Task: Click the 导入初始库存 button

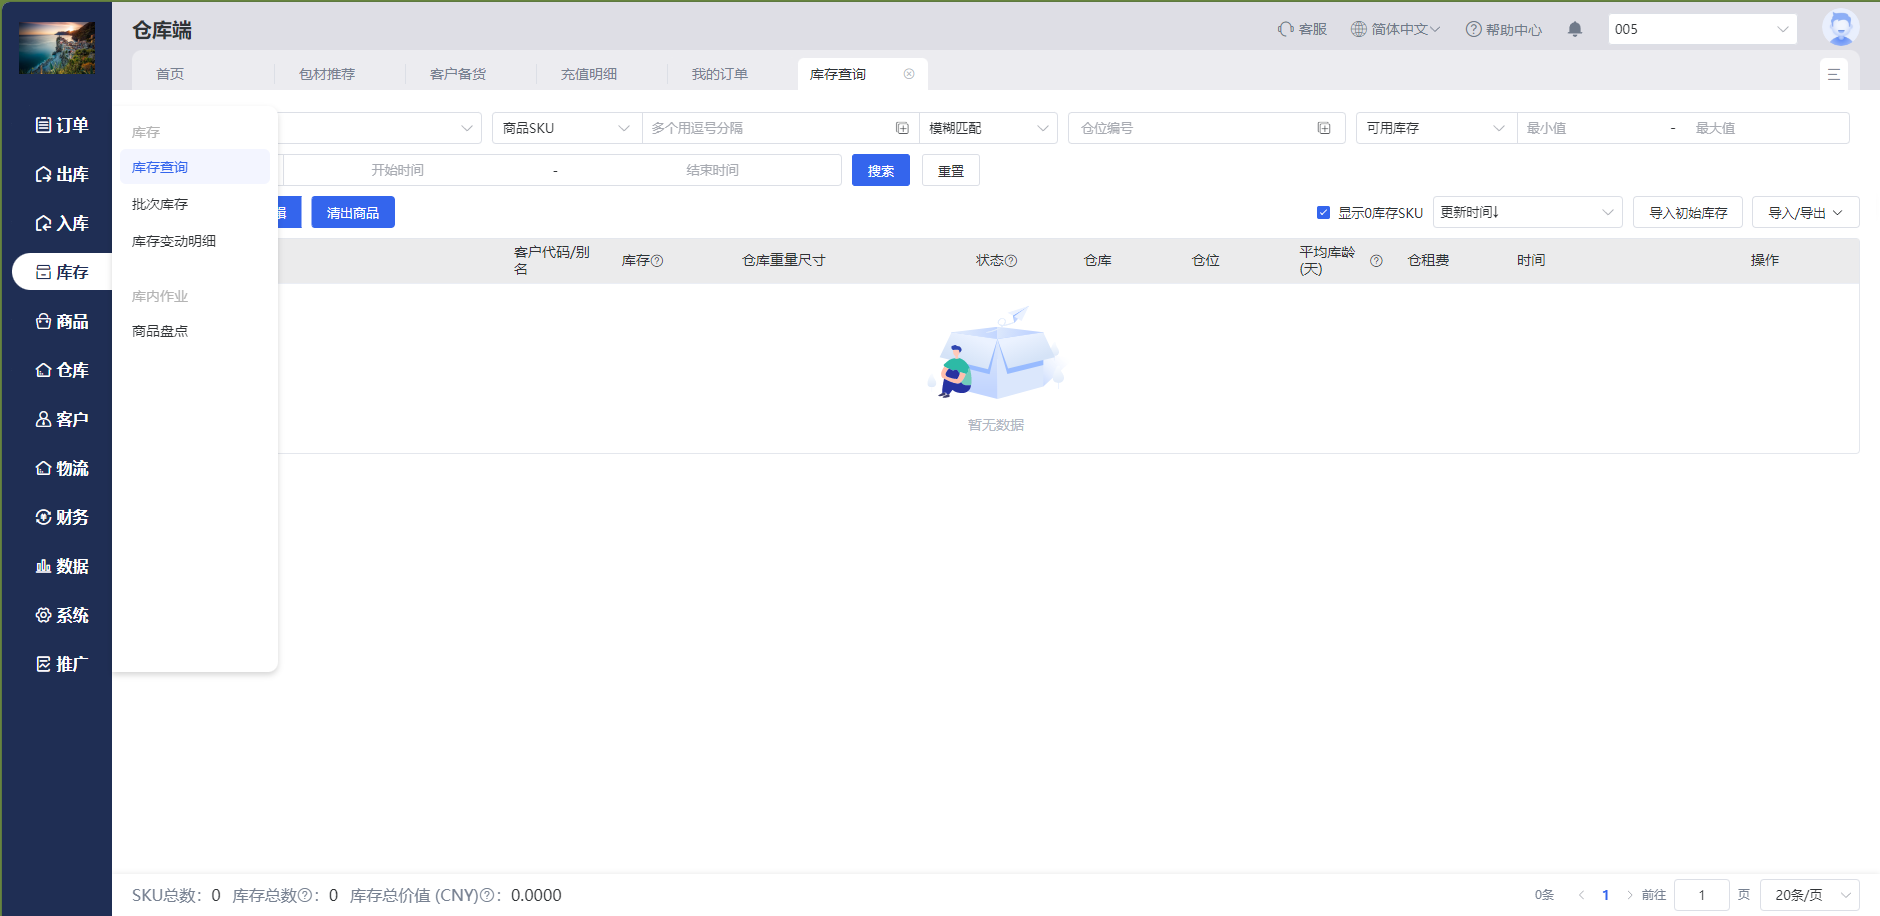Action: 1687,213
